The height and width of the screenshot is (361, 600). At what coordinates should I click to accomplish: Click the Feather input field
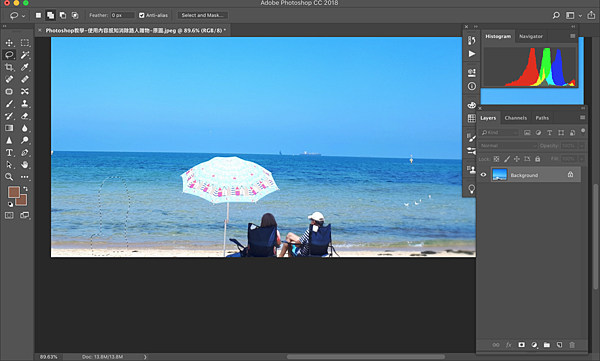tap(122, 15)
